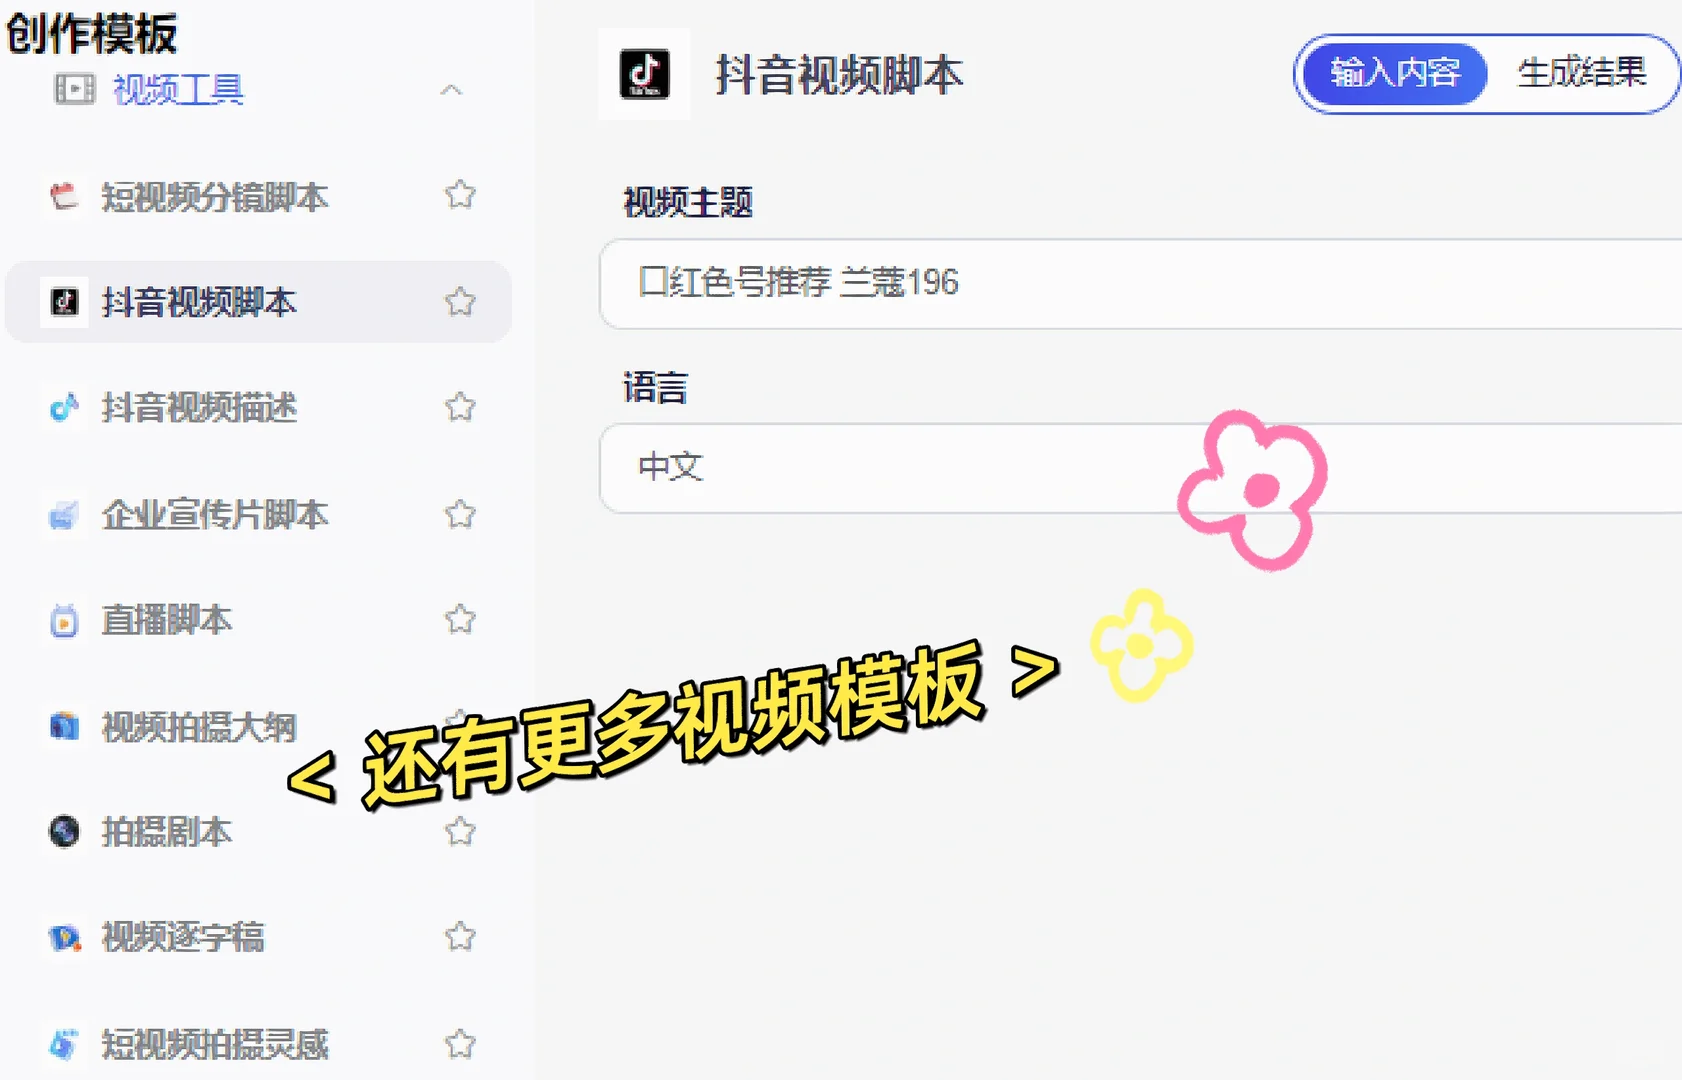Viewport: 1682px width, 1080px height.
Task: Favorite 短视频分镜脚本 with its star
Action: [x=460, y=194]
